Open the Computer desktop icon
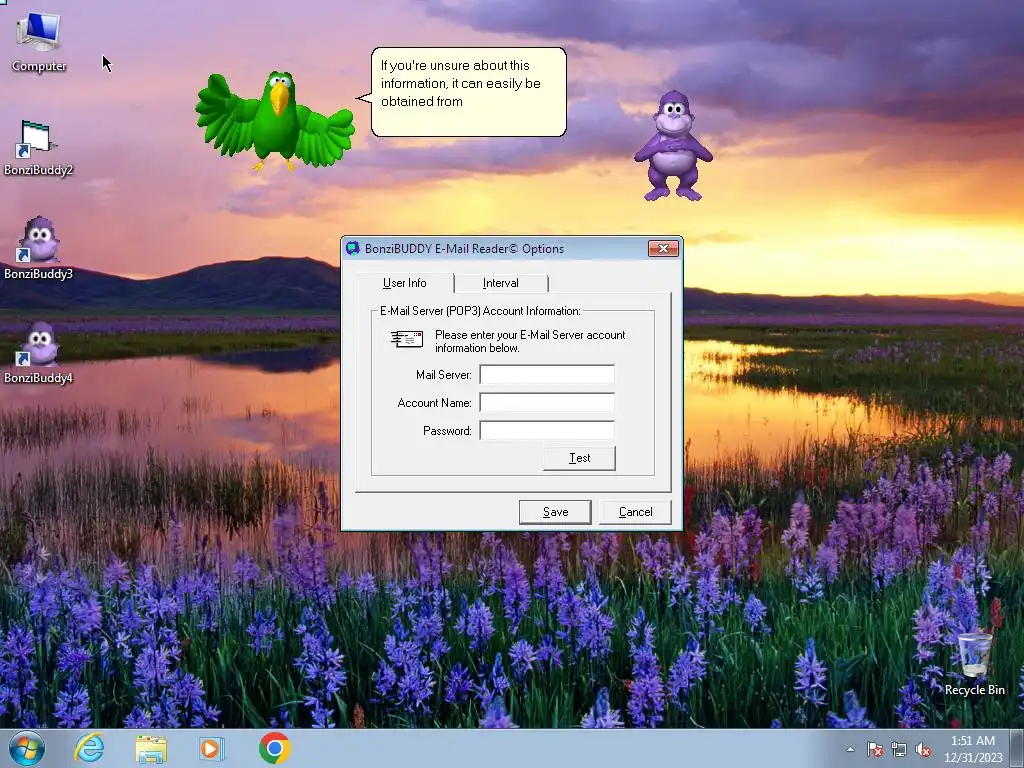1024x768 pixels. tap(39, 42)
